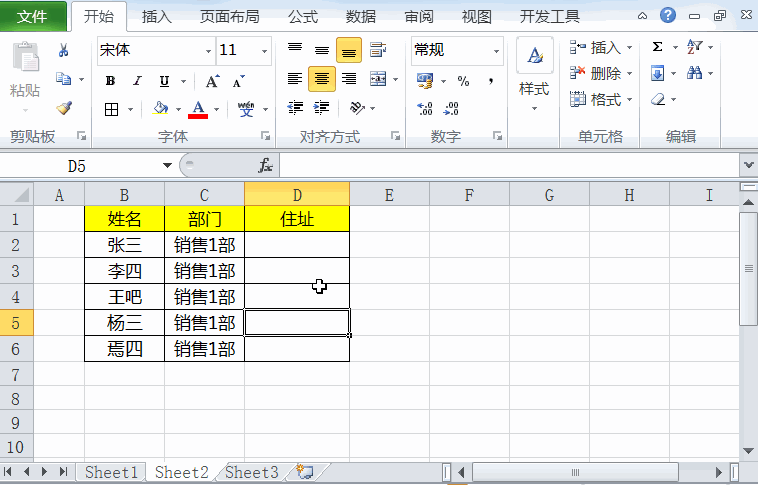Click the Copy icon in clipboard group
The height and width of the screenshot is (485, 758).
(63, 79)
